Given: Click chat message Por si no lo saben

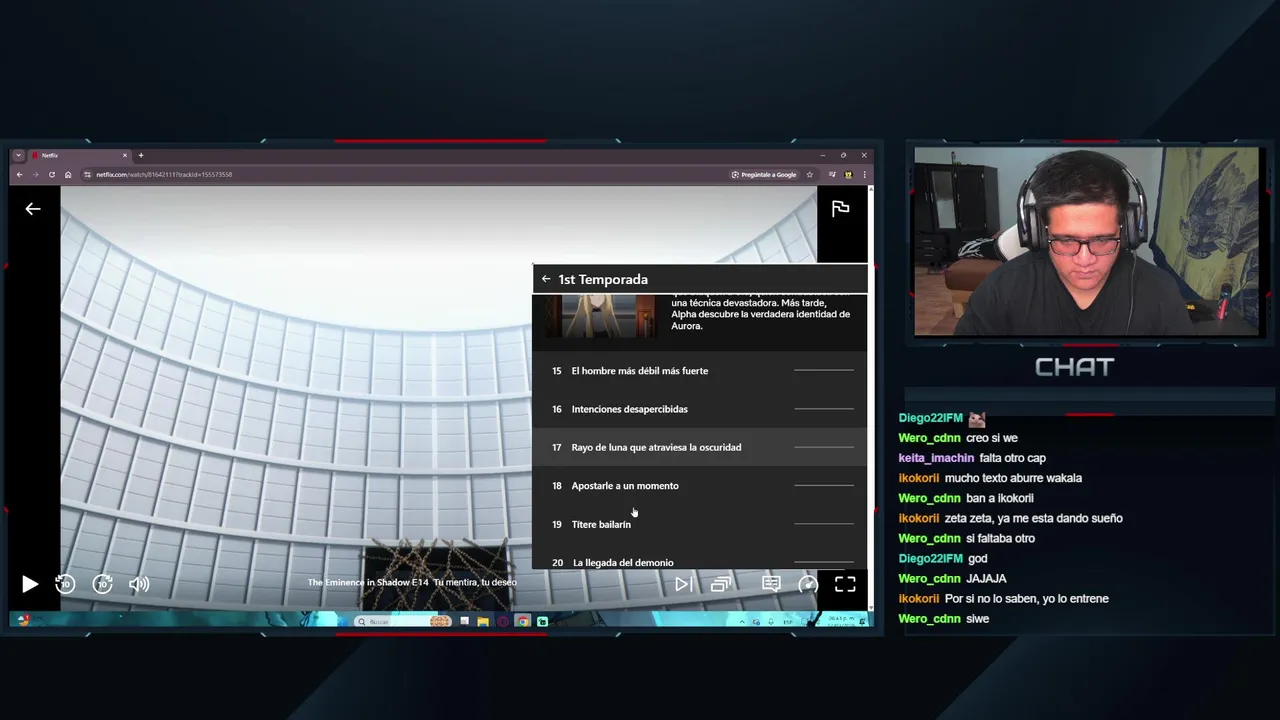Looking at the screenshot, I should (x=1026, y=598).
